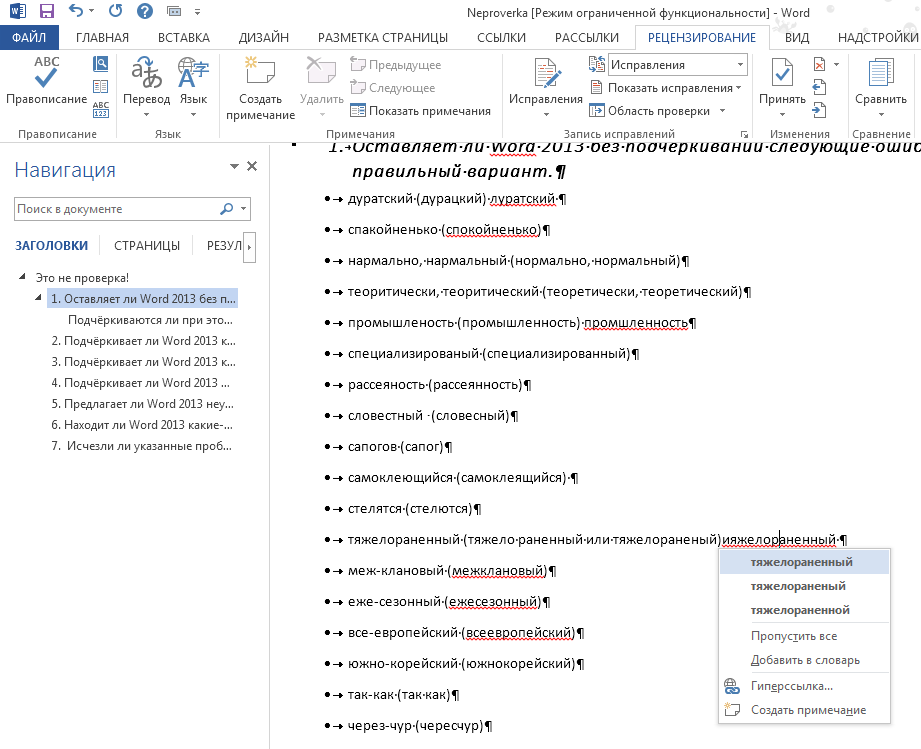The height and width of the screenshot is (749, 921).
Task: Open the Thesaurus book icon
Action: coord(100,86)
